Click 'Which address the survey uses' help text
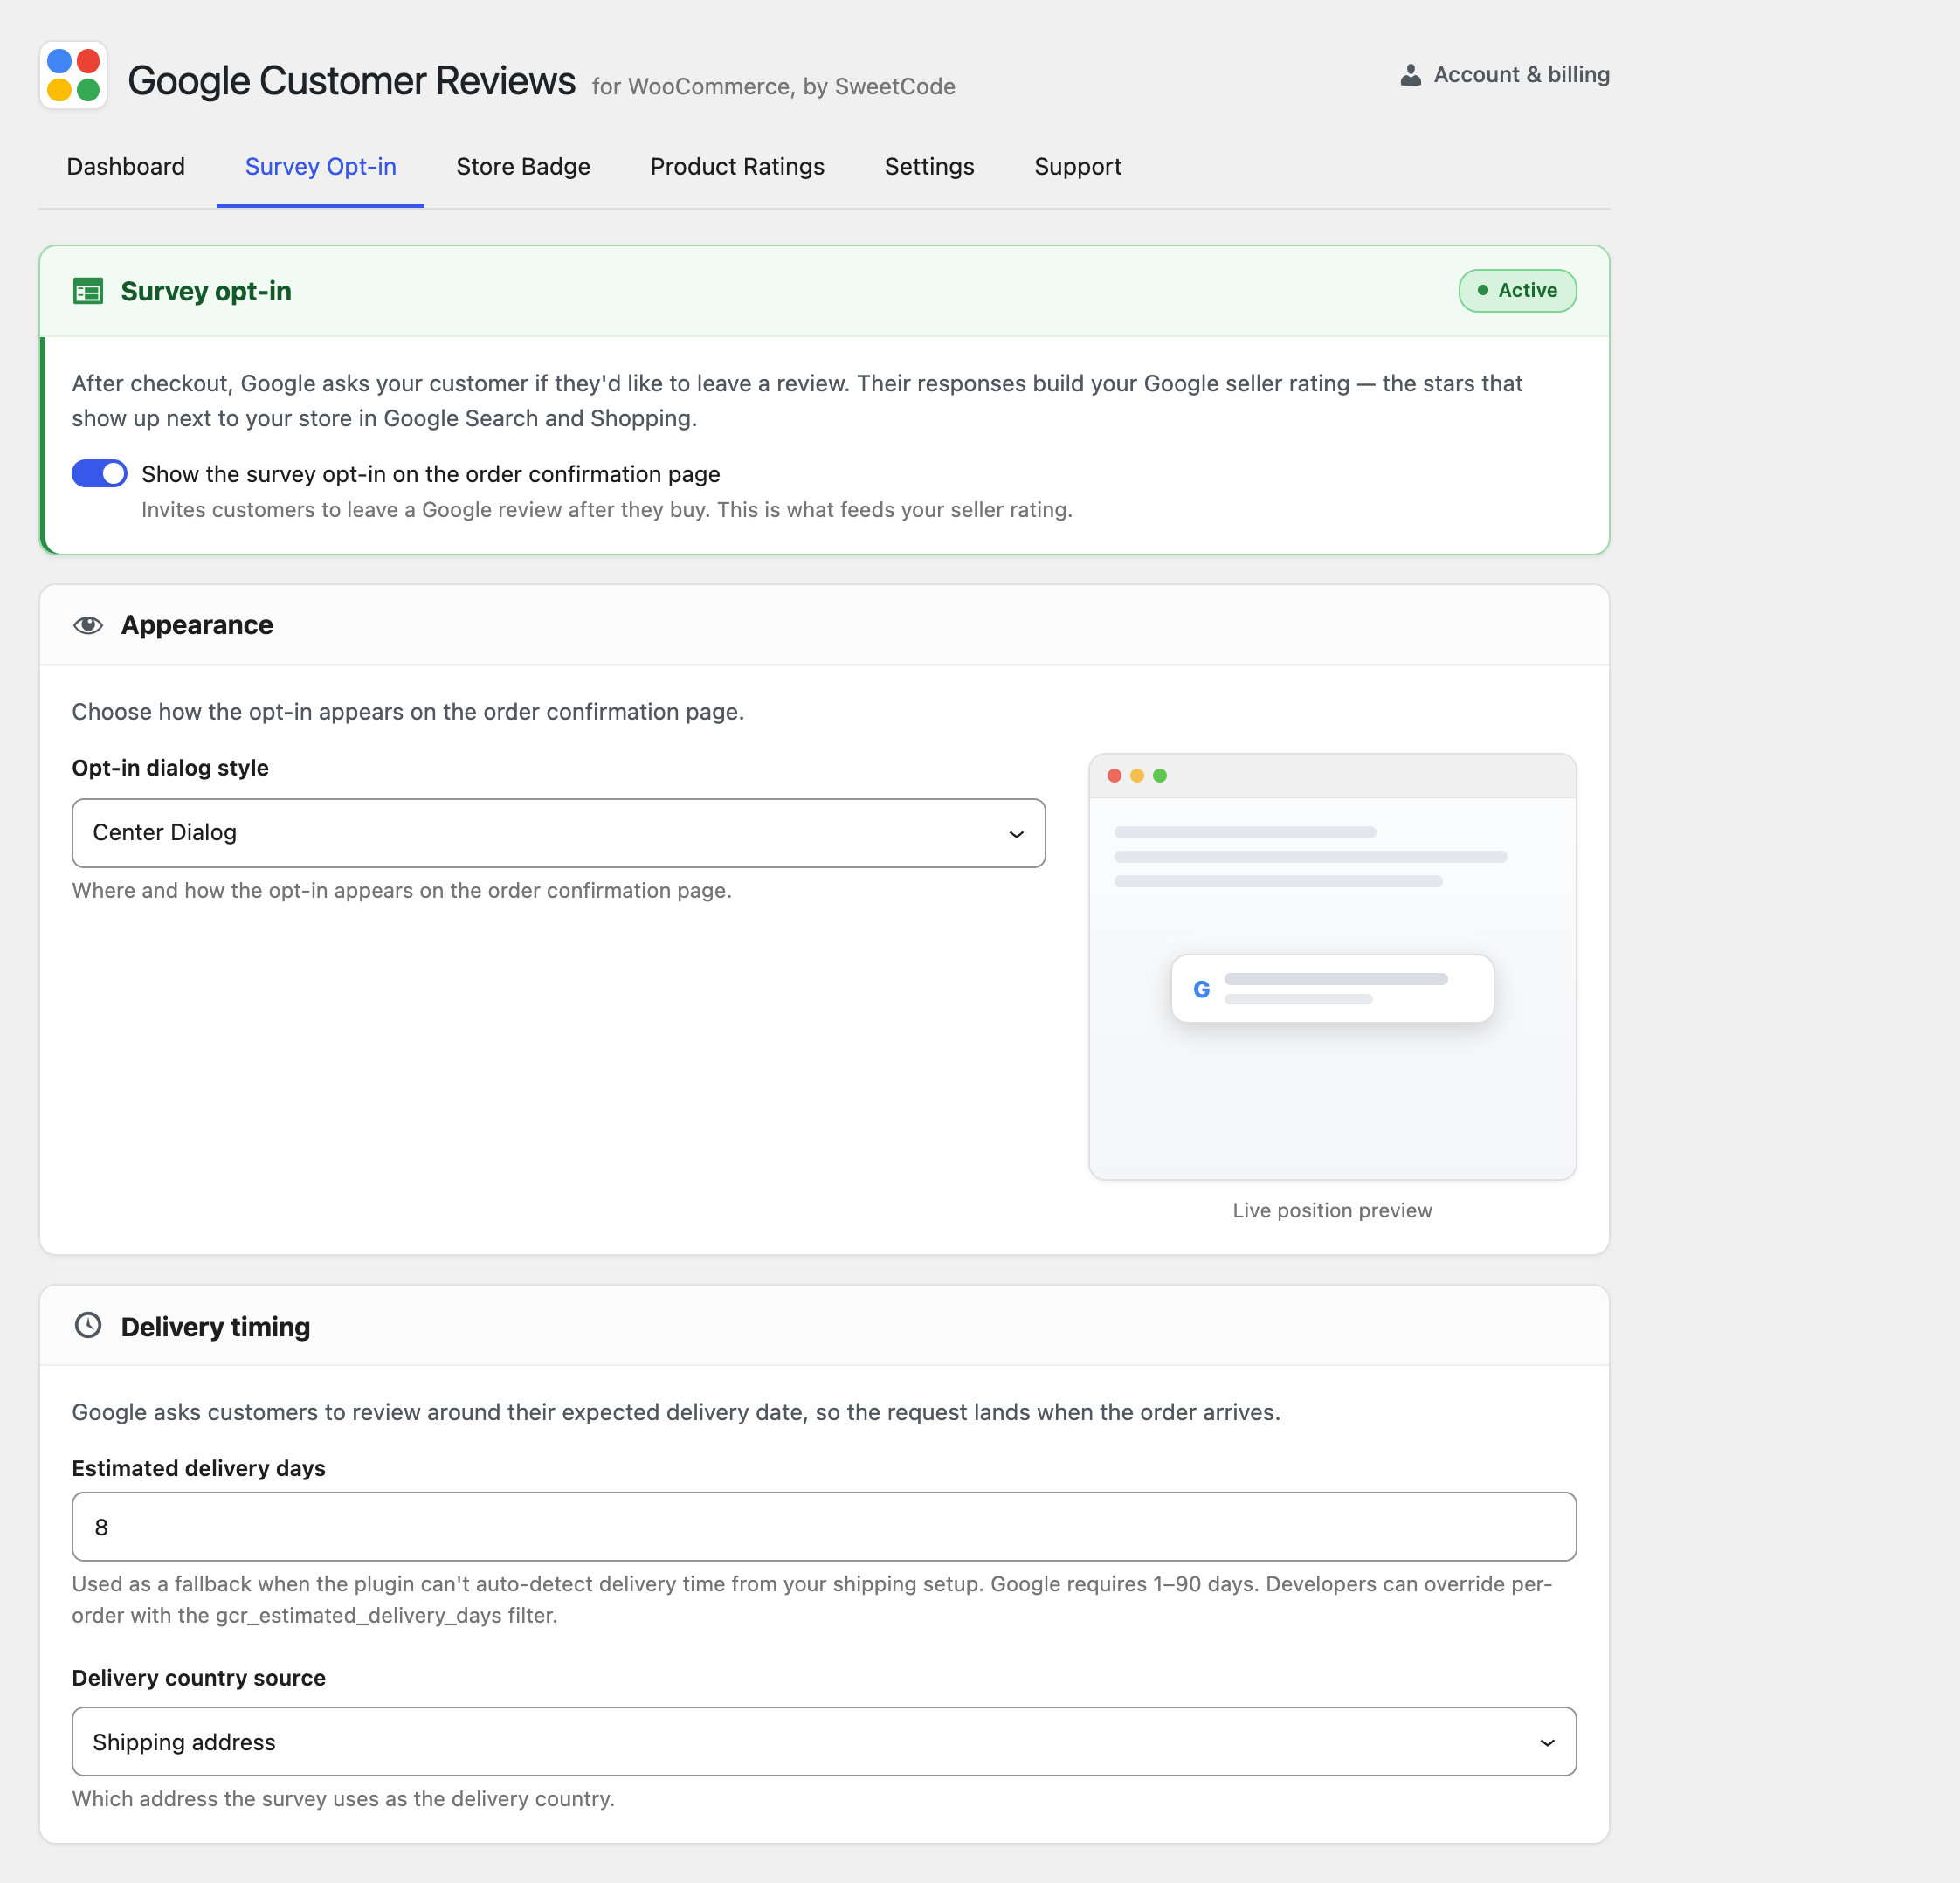 (x=343, y=1798)
